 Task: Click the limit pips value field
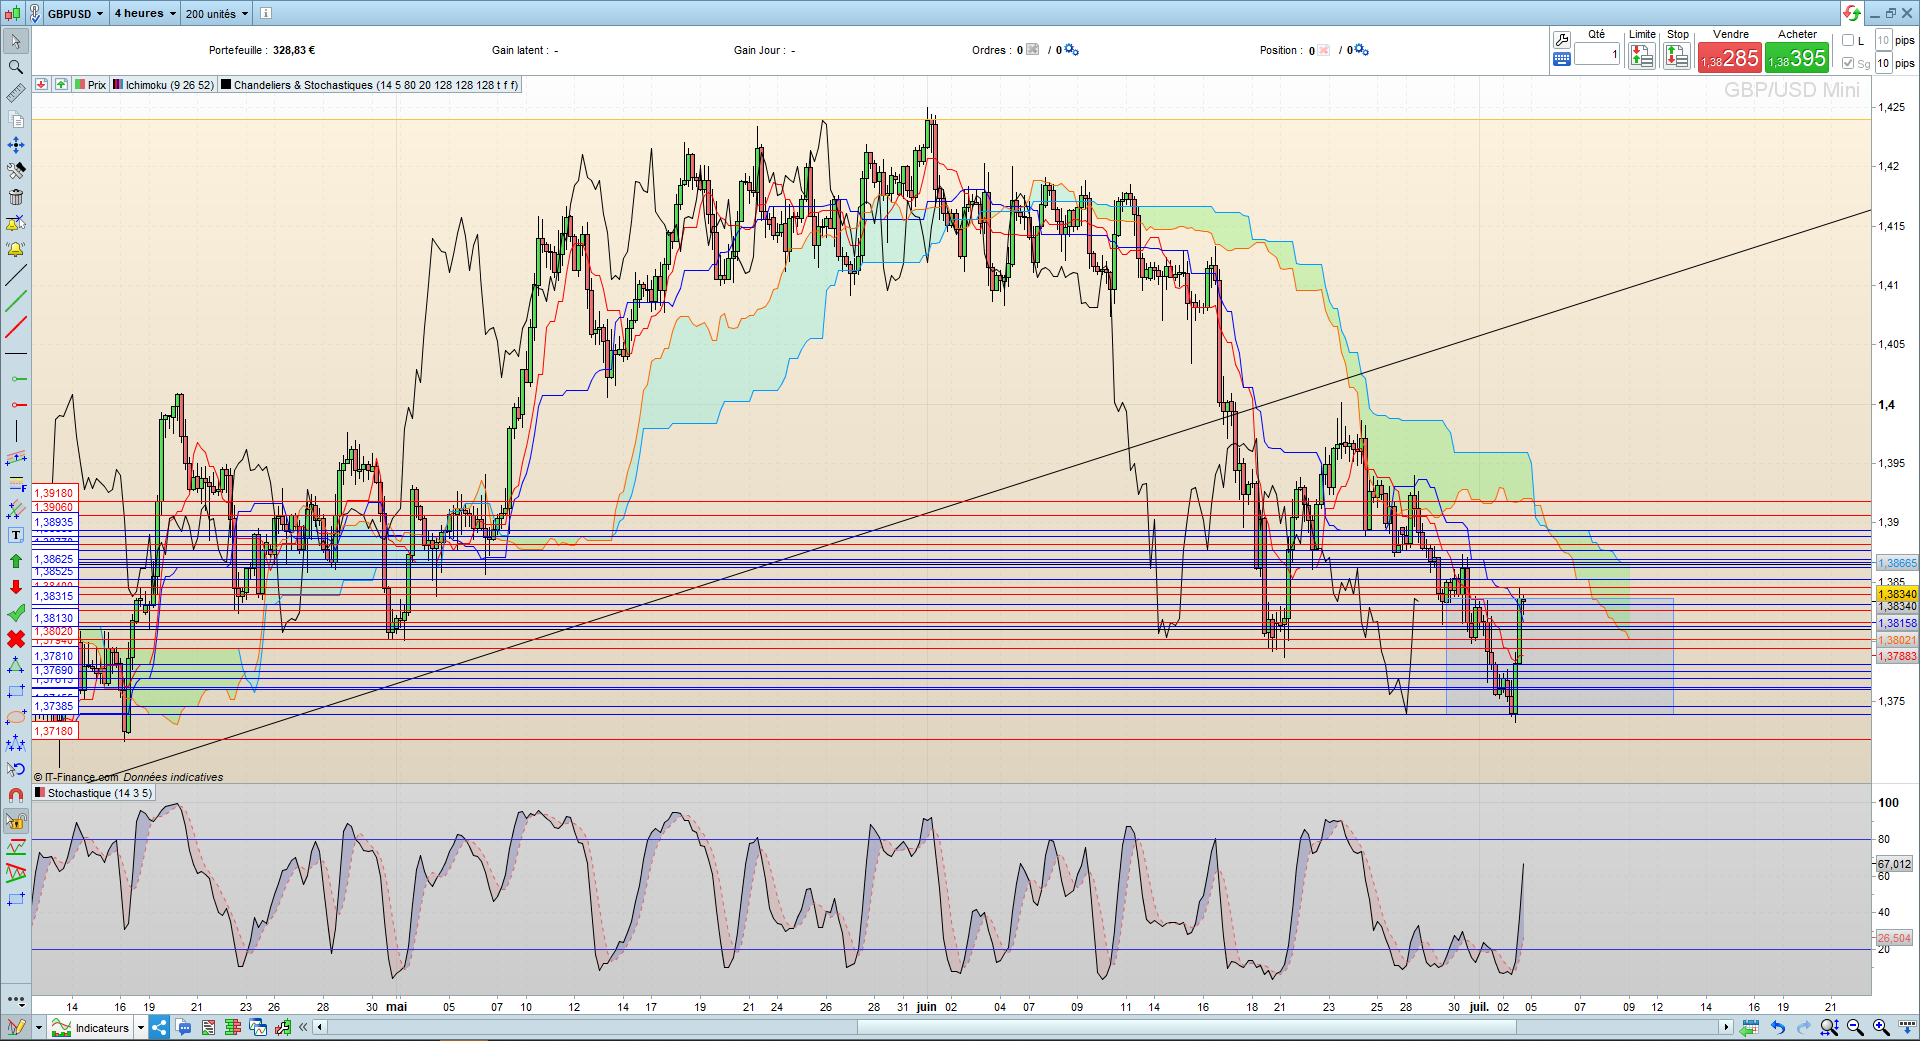pos(1883,40)
